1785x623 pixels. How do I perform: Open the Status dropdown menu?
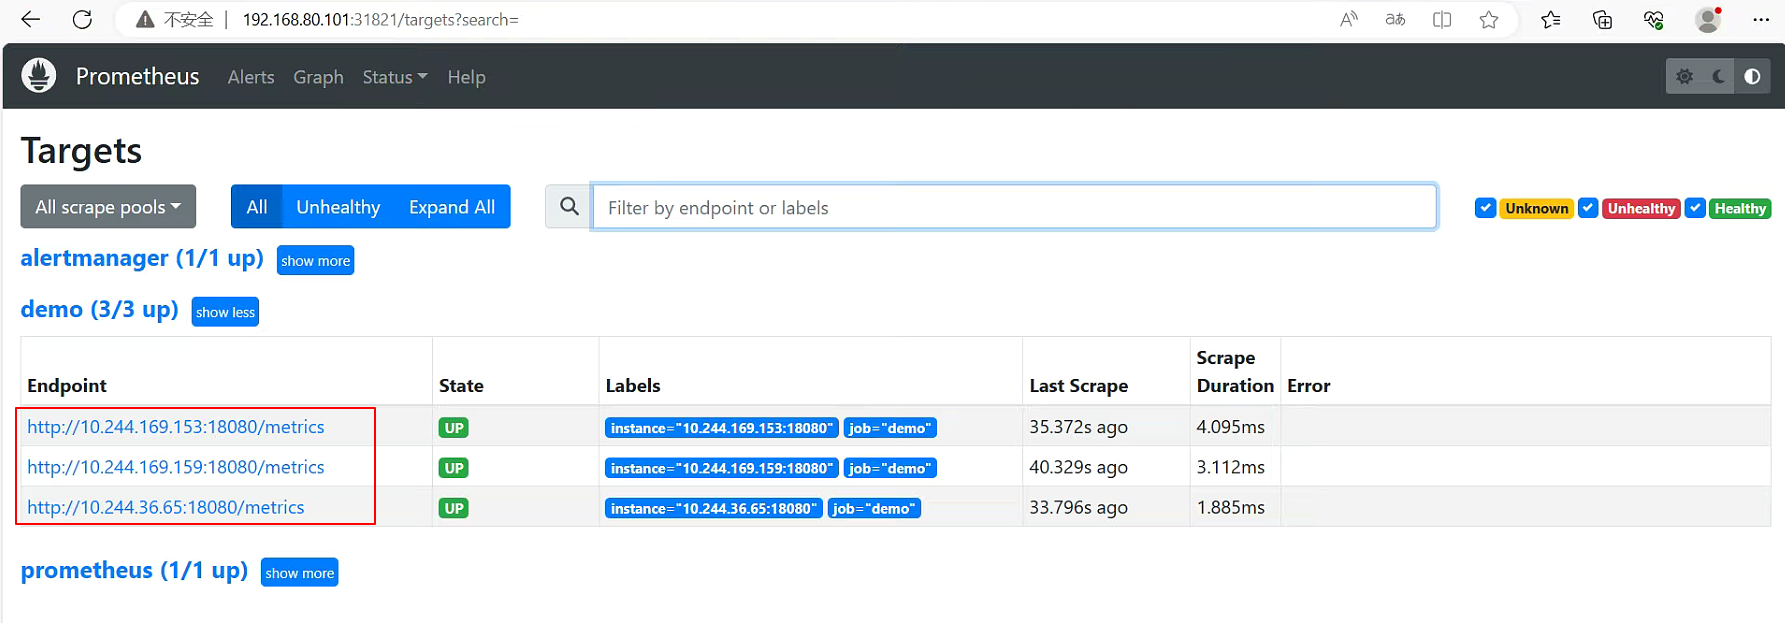point(394,77)
